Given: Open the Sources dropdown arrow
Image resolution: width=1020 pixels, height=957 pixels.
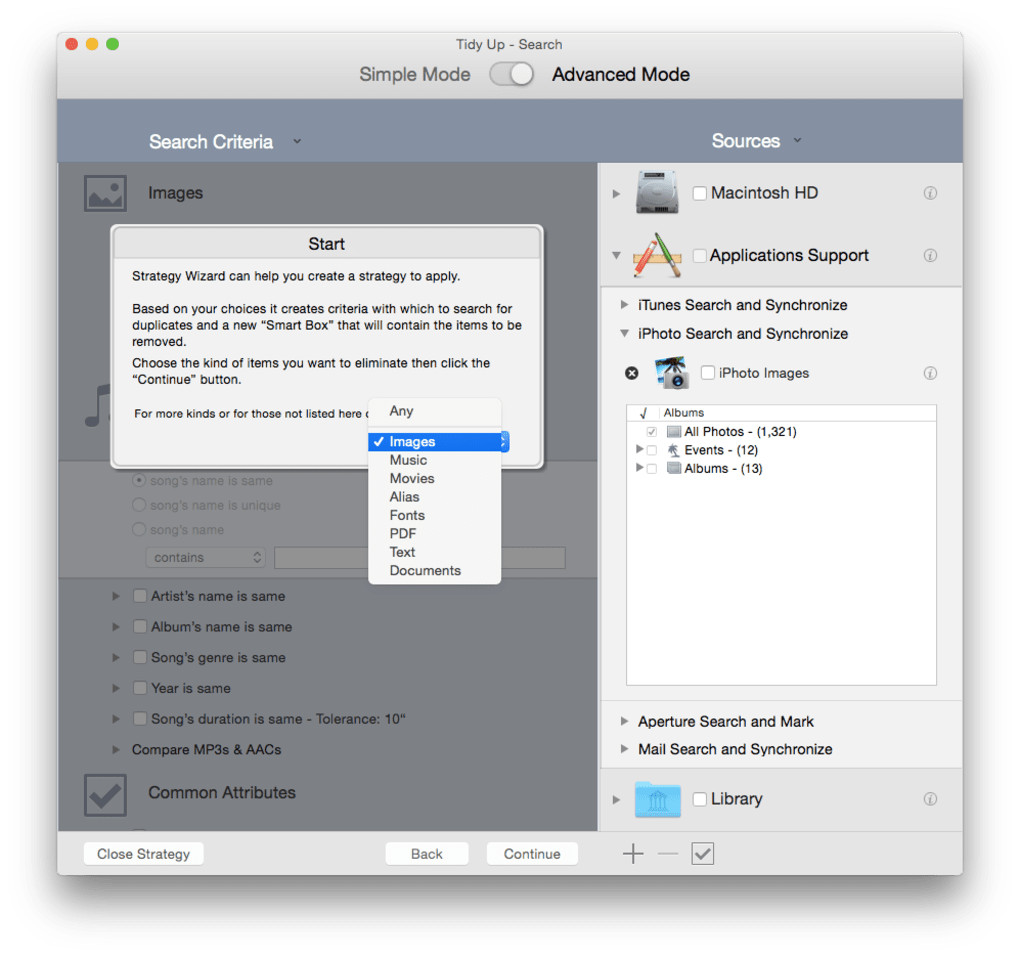Looking at the screenshot, I should 798,141.
